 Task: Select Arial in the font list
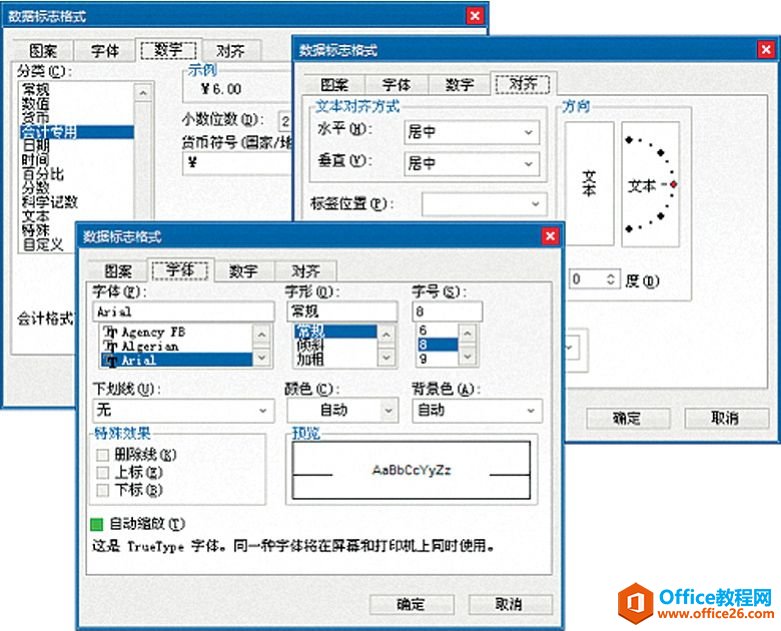point(176,360)
